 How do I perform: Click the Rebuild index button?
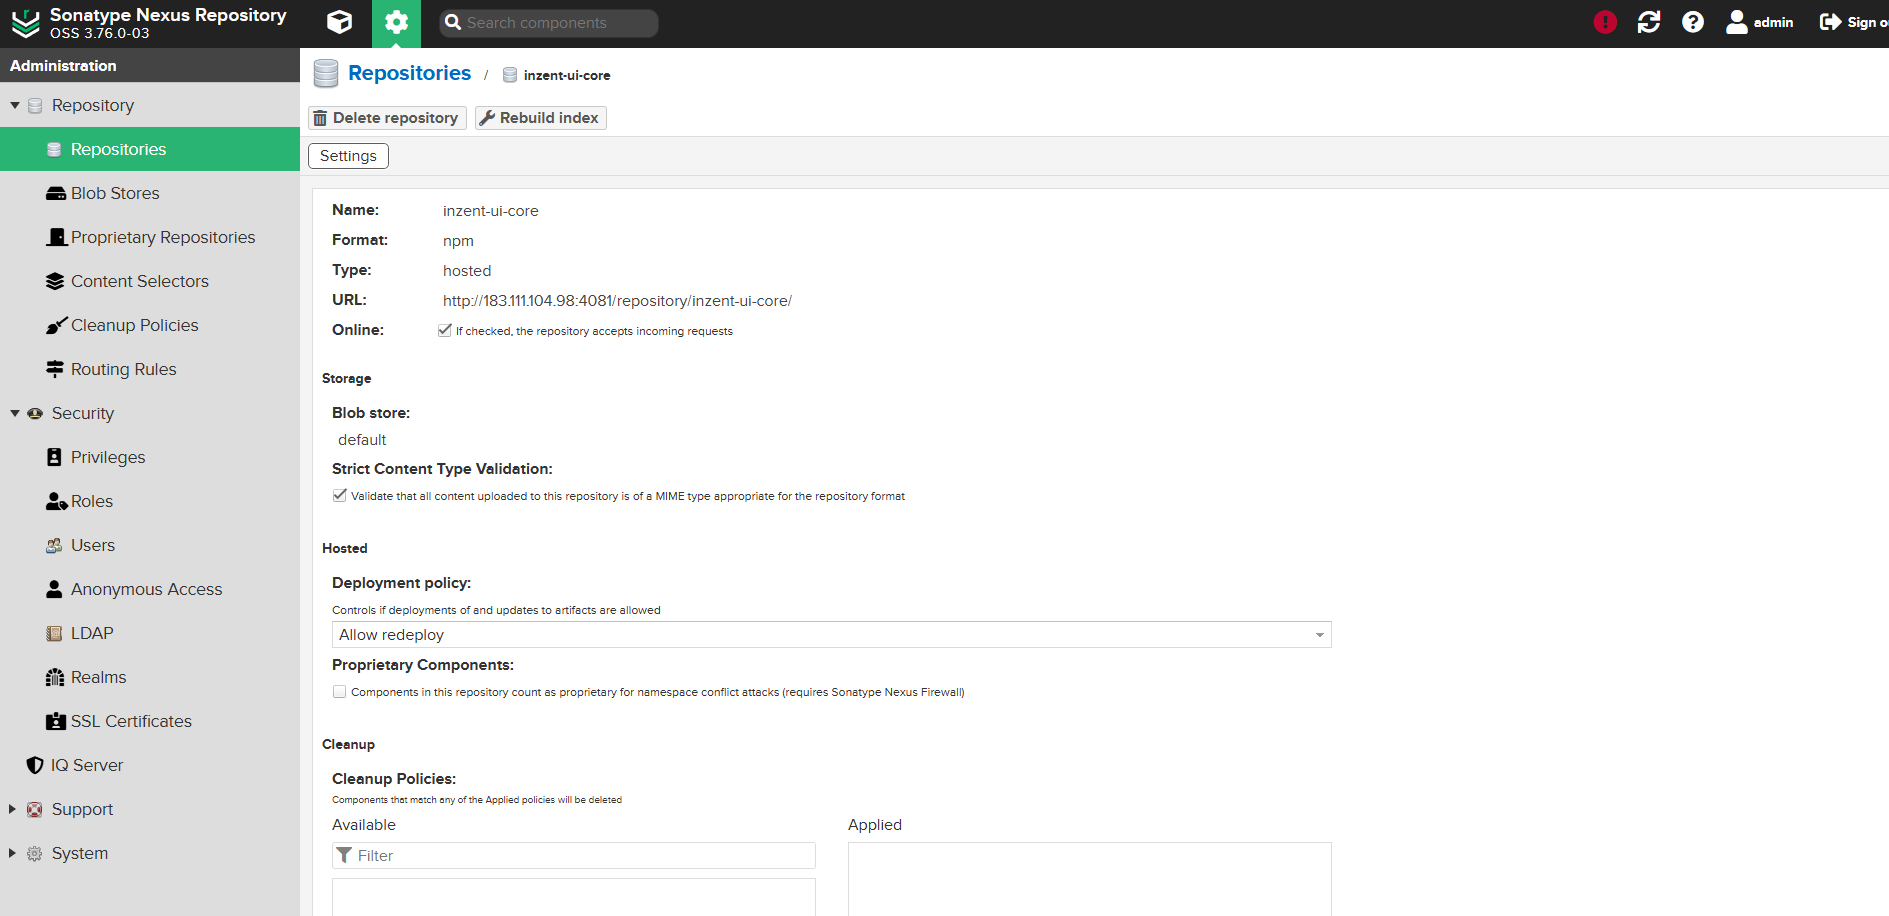(540, 117)
